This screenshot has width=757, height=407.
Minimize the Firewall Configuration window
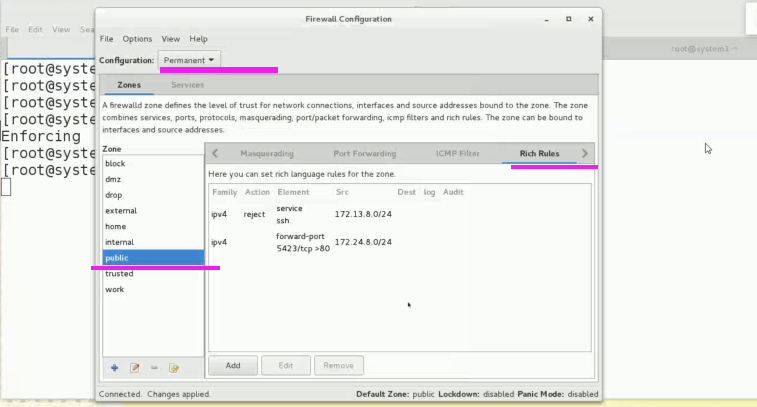547,19
